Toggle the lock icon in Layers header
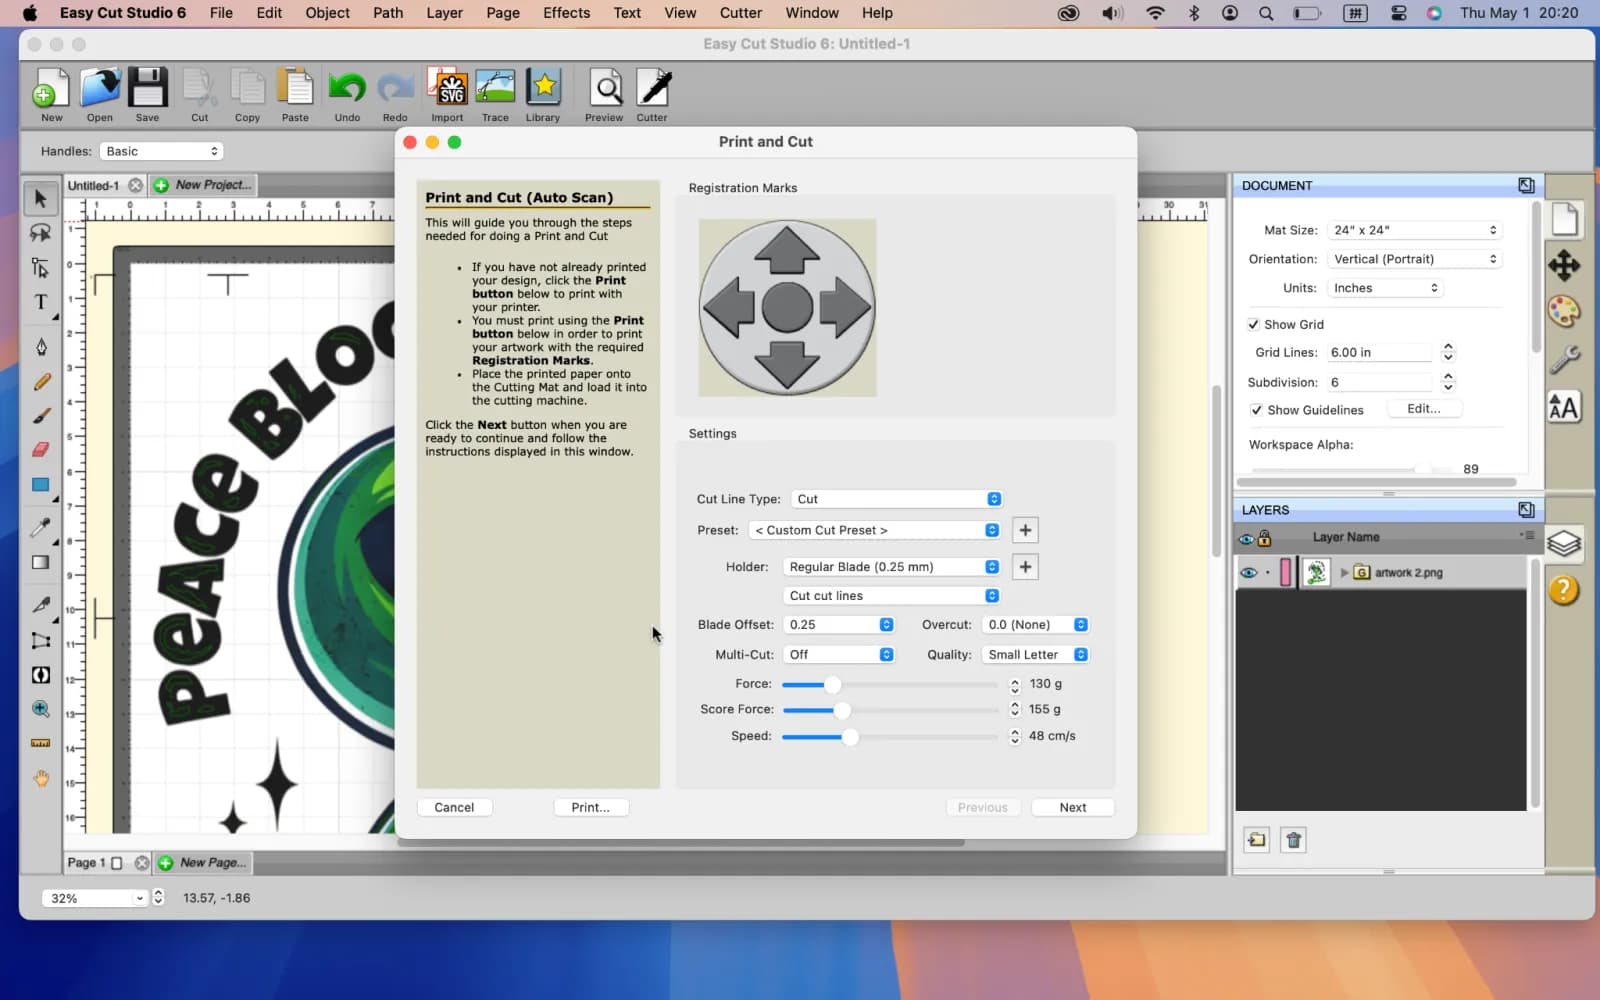This screenshot has width=1600, height=1000. pyautogui.click(x=1264, y=538)
